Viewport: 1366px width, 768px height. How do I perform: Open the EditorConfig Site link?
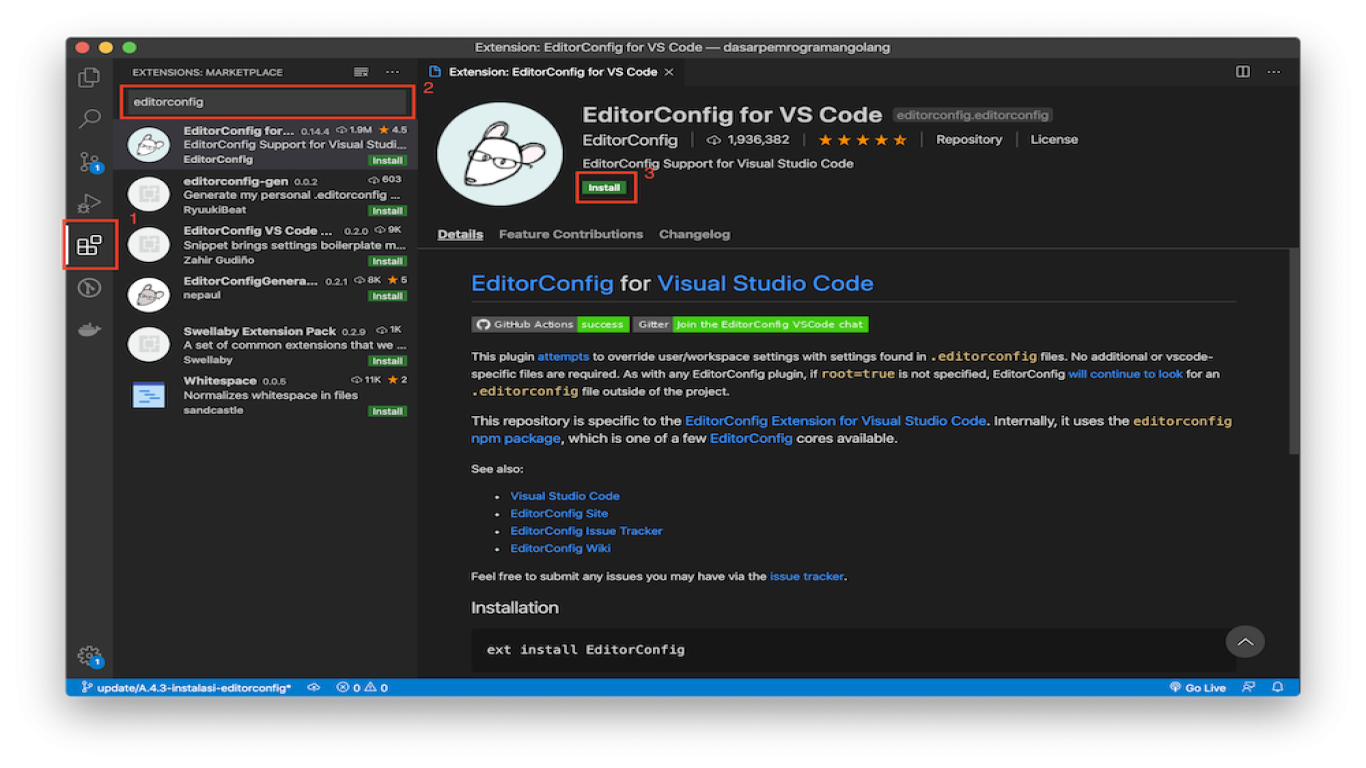pyautogui.click(x=559, y=513)
